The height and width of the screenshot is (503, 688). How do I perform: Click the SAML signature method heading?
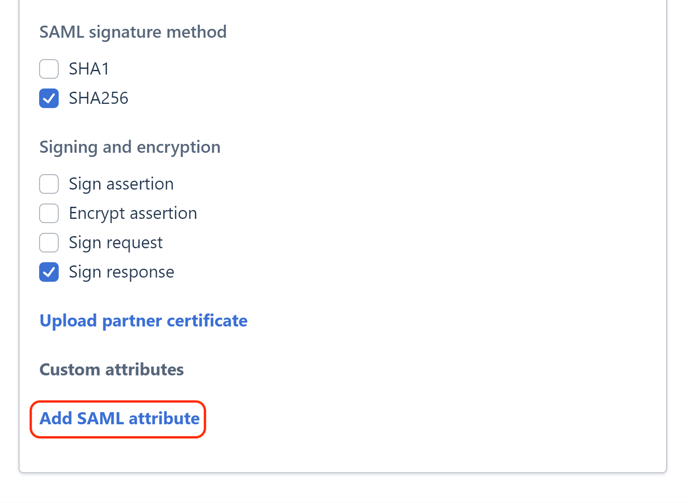[133, 32]
